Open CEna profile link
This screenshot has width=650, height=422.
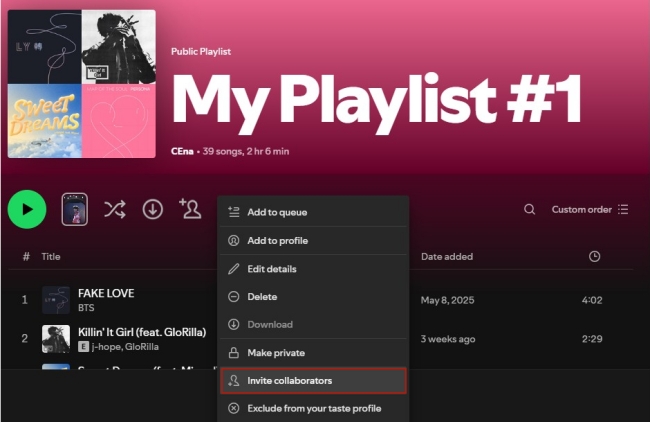click(x=182, y=151)
